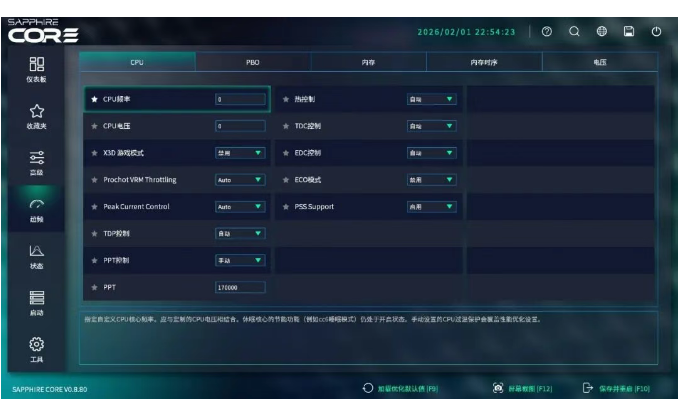Viewport: 683px width, 409px height.
Task: Toggle favorite star for Peak Current Control
Action: [x=94, y=207]
